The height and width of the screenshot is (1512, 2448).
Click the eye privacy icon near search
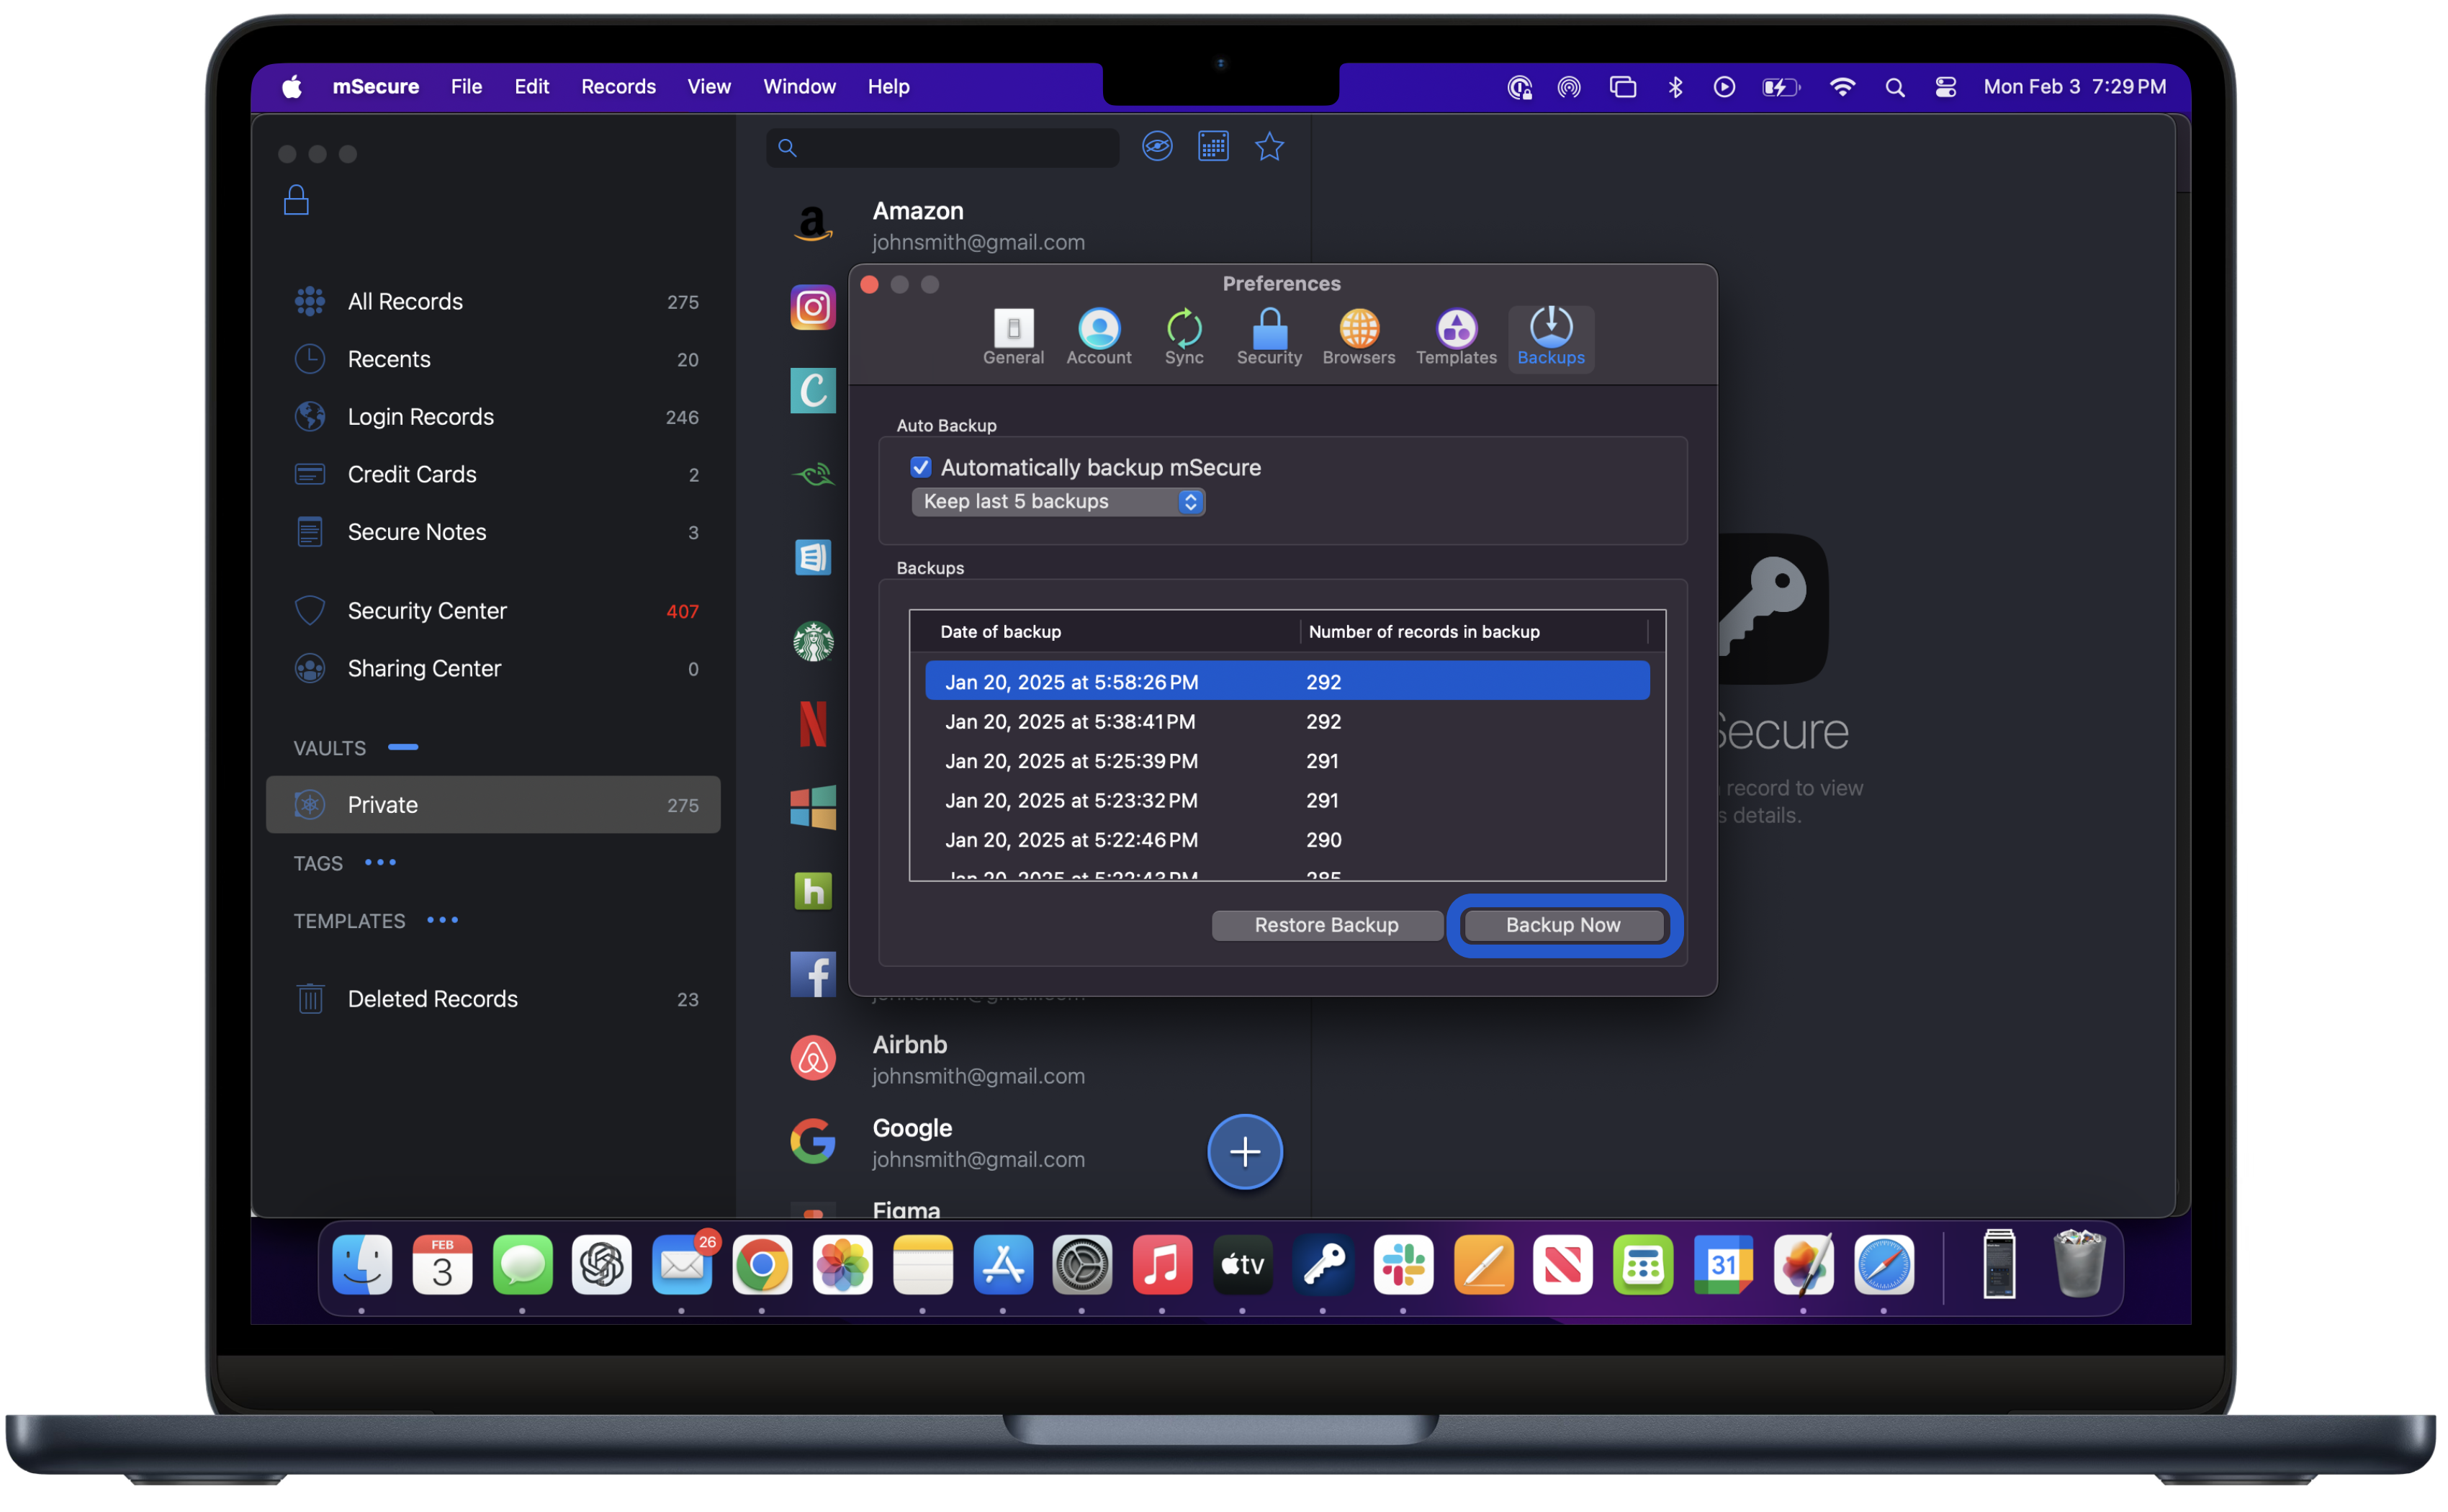1157,147
